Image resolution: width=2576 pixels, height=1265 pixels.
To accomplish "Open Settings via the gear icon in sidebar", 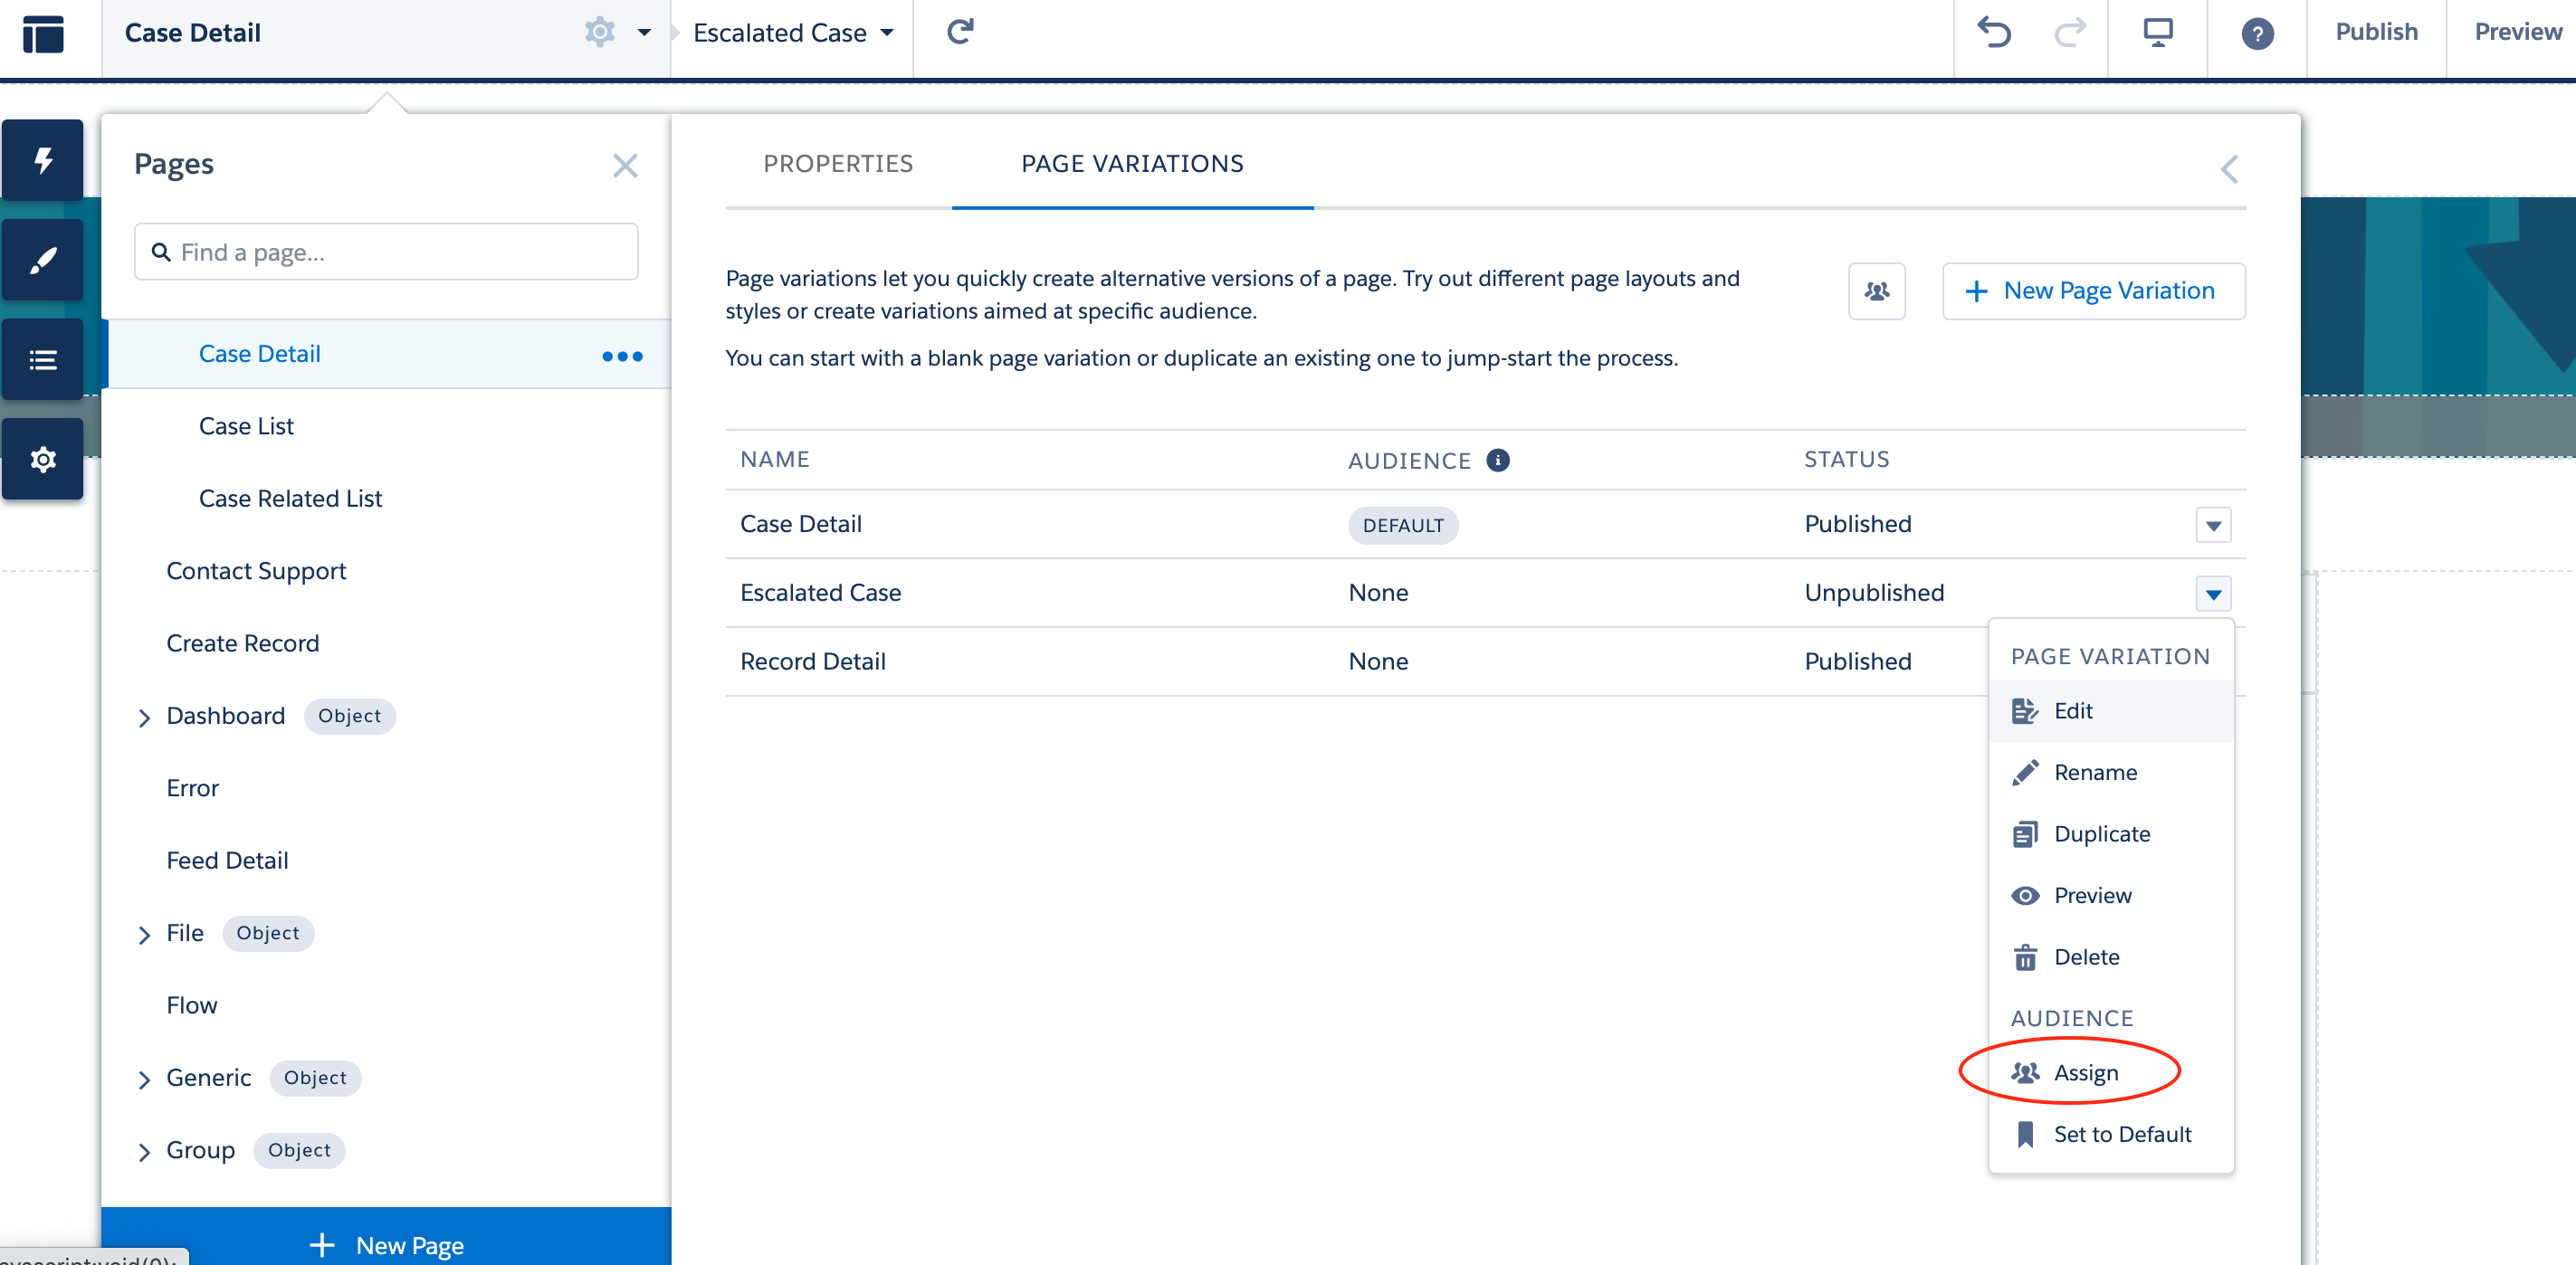I will tap(42, 458).
